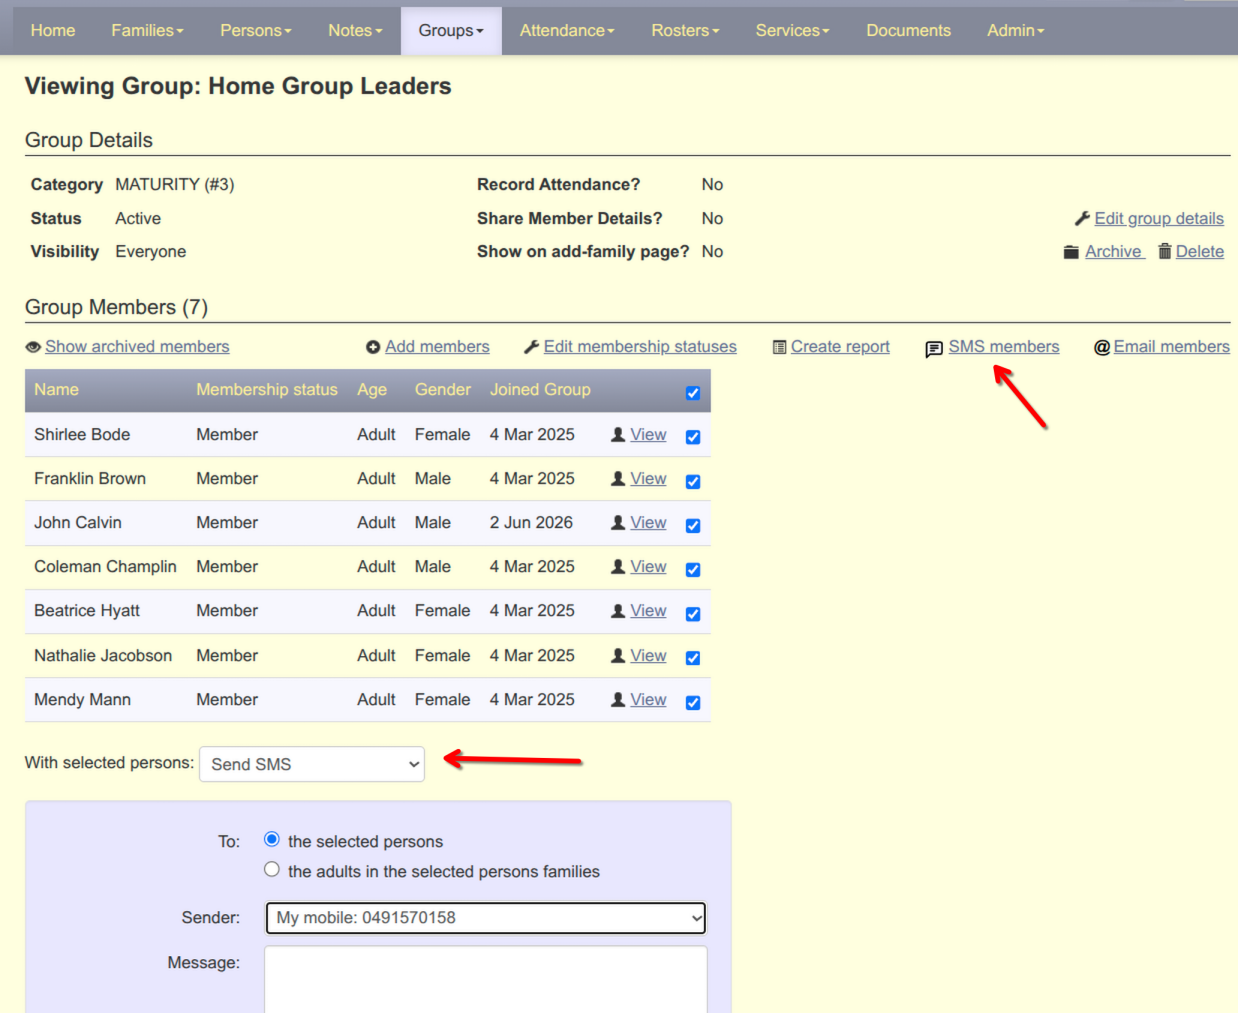Image resolution: width=1238 pixels, height=1013 pixels.
Task: Click the person icon in Mendy Mann row
Action: click(x=618, y=700)
